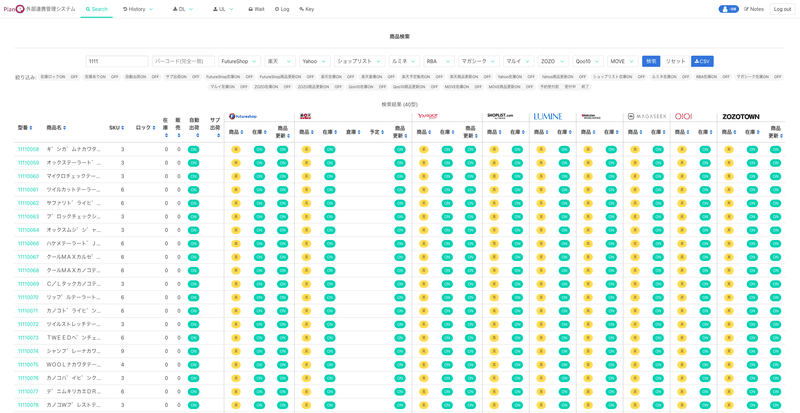Open the Notes link in header
Image resolution: width=800 pixels, height=413 pixels.
point(754,9)
